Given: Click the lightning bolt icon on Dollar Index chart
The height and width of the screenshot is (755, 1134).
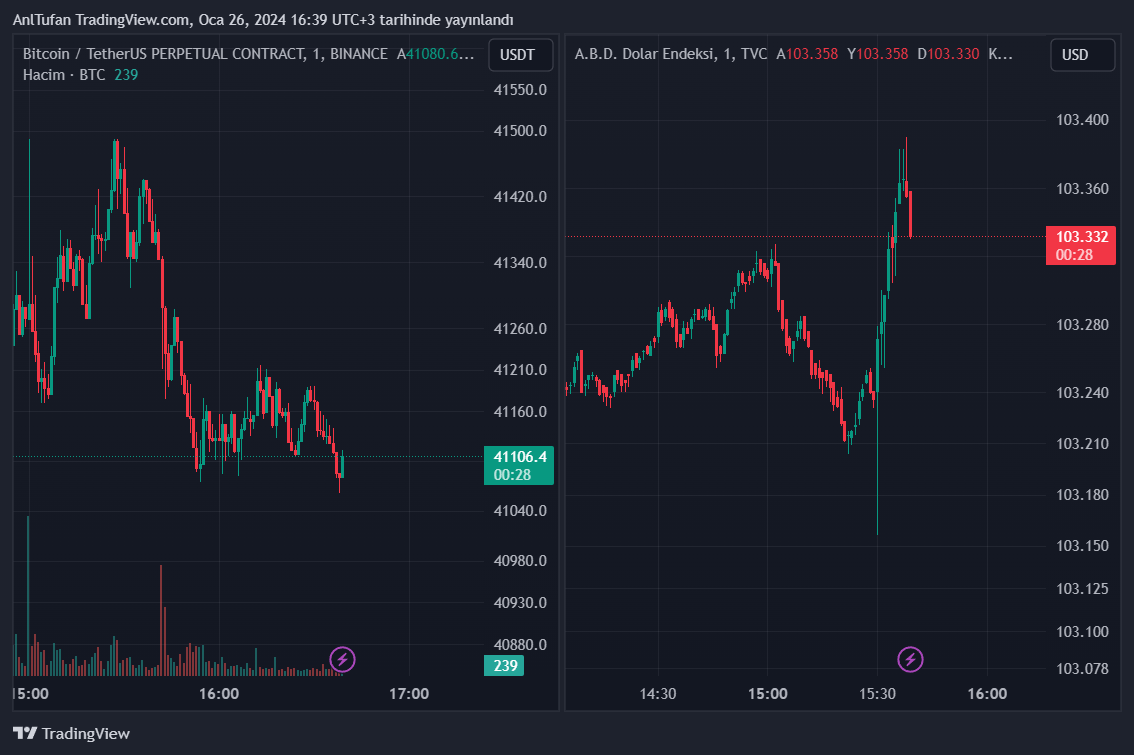Looking at the screenshot, I should [910, 659].
